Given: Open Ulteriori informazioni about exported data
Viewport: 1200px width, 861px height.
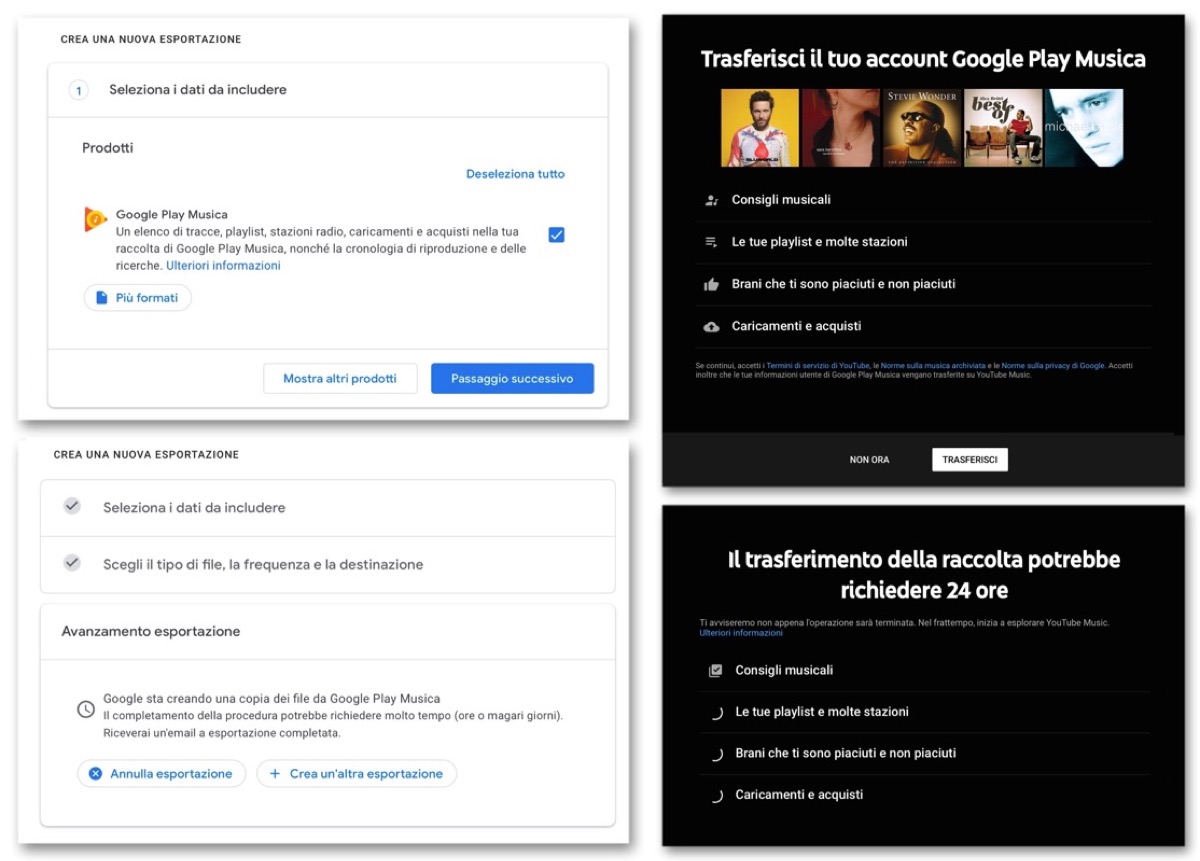Looking at the screenshot, I should pos(223,264).
